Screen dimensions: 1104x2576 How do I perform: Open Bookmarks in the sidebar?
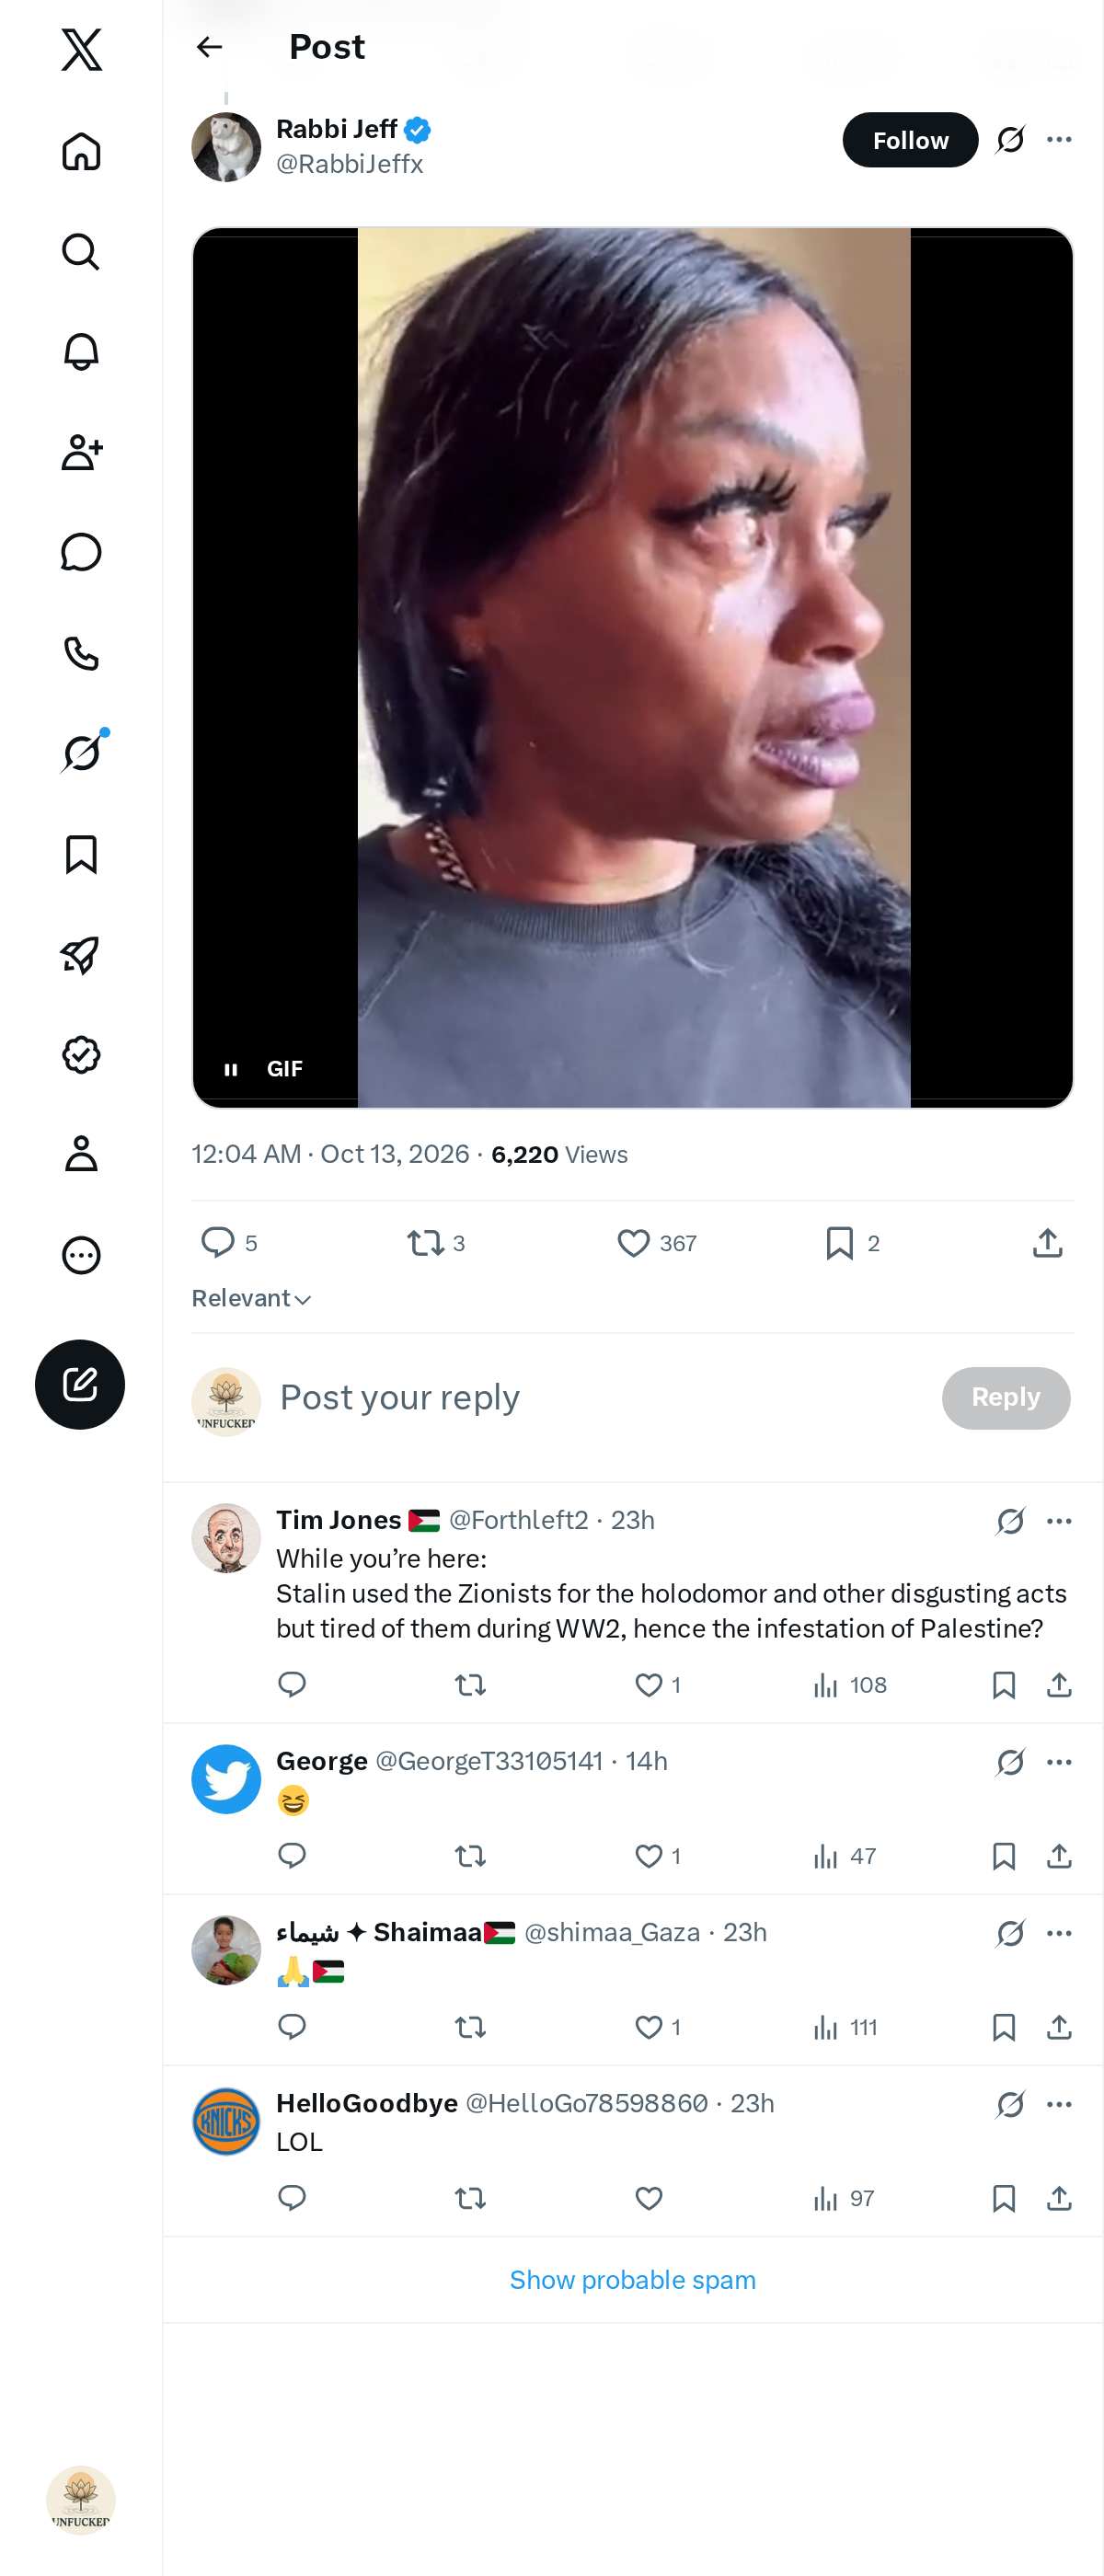coord(81,854)
